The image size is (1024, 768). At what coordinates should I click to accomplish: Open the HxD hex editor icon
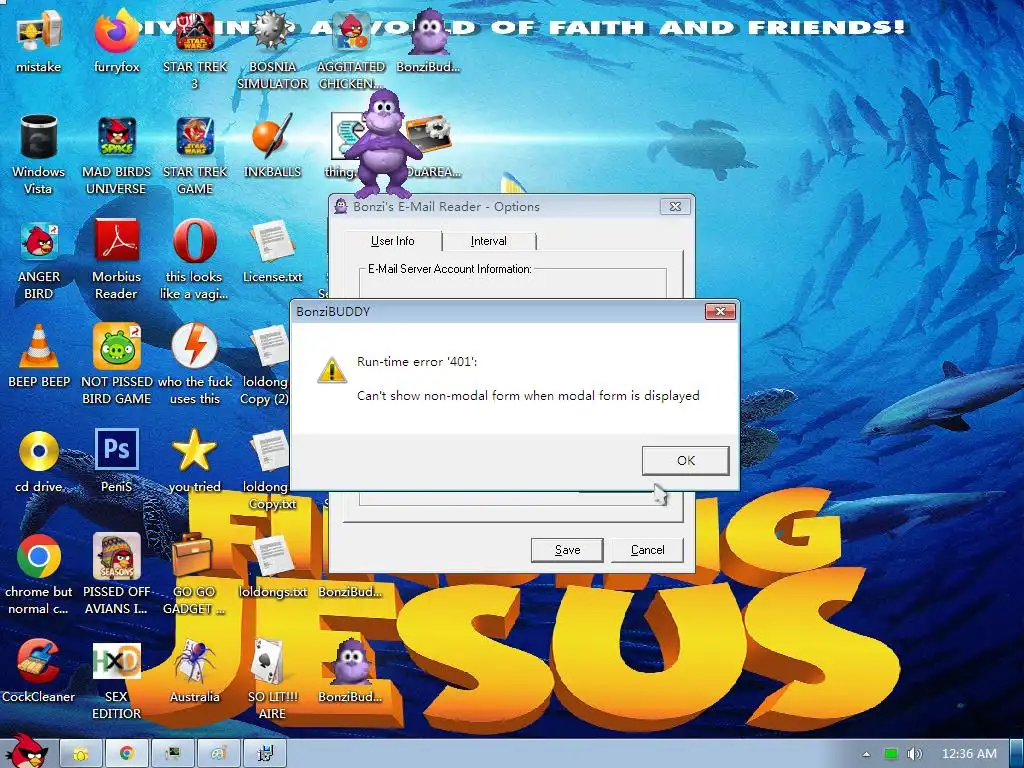coord(116,680)
